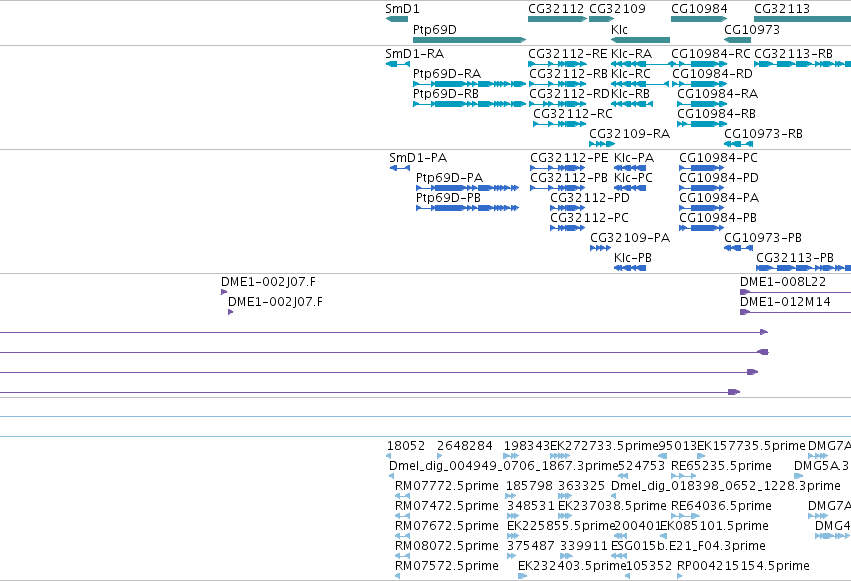The width and height of the screenshot is (851, 581).
Task: Select EST RE64036.5prime
Action: (685, 516)
